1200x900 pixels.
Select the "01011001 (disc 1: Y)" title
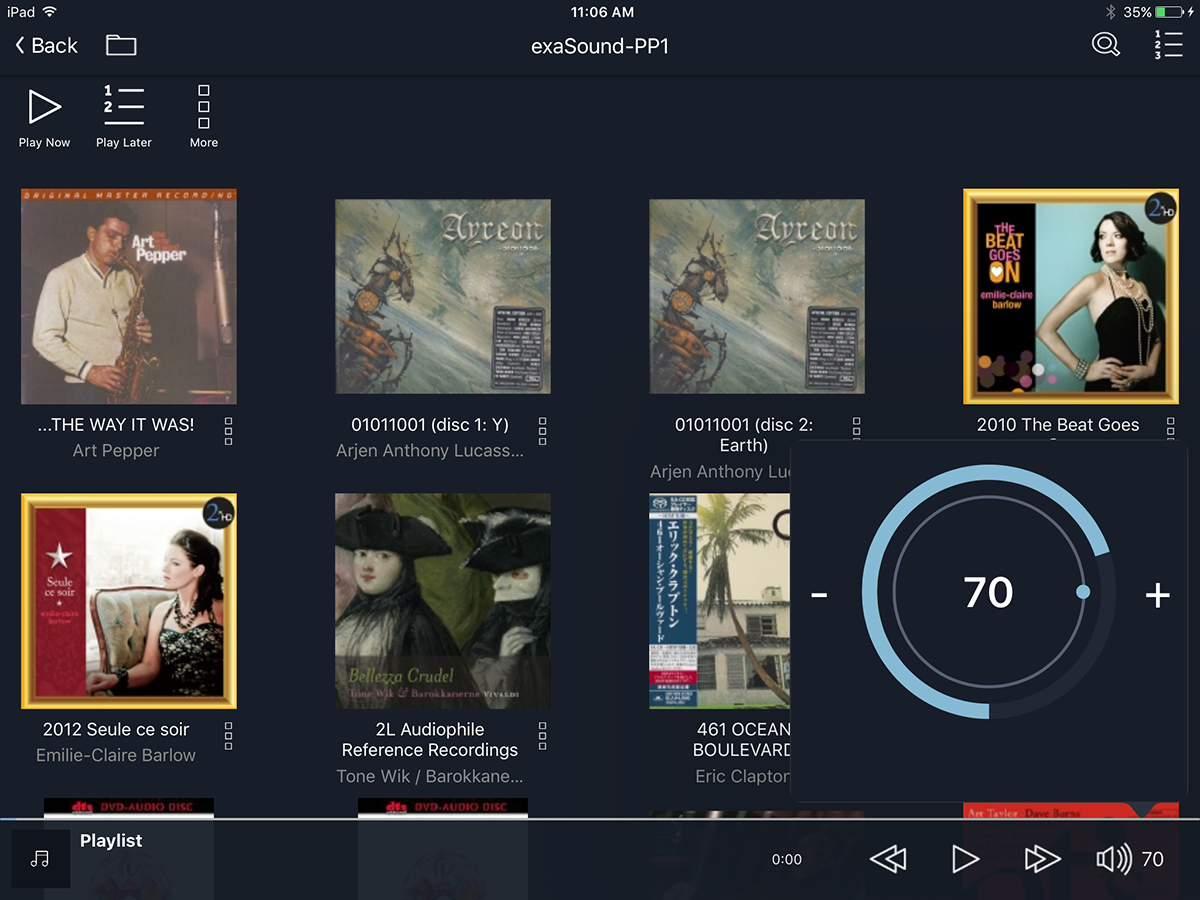click(x=430, y=425)
